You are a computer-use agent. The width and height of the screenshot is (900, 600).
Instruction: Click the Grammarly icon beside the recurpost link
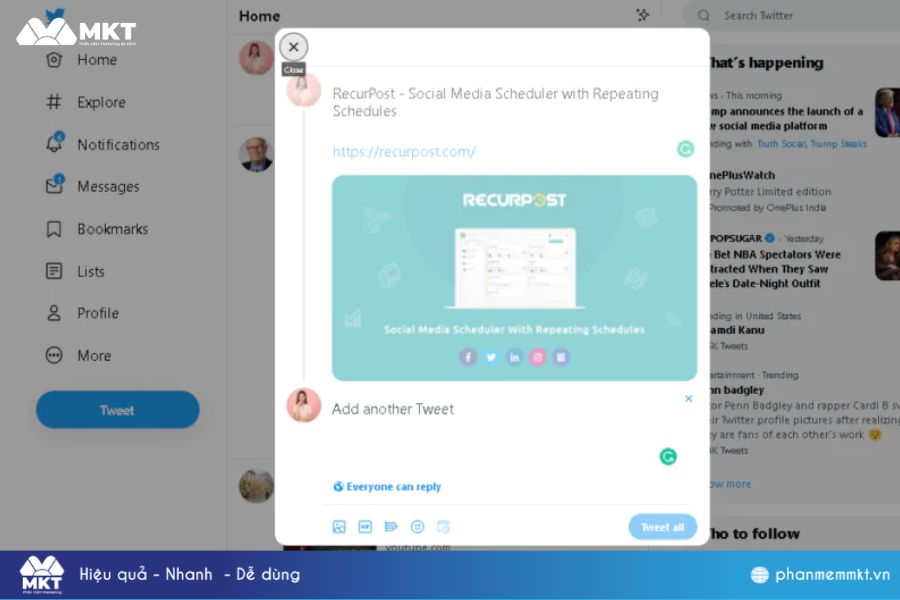click(685, 149)
